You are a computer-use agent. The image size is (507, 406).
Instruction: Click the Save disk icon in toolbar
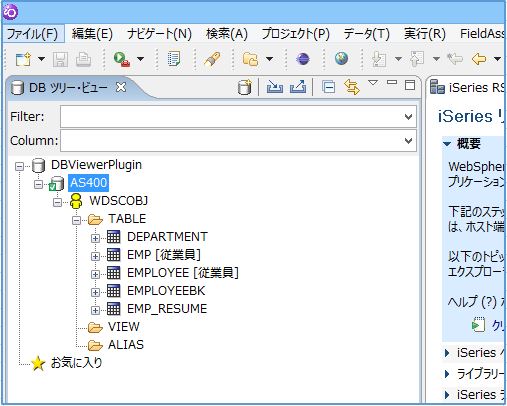pos(60,60)
